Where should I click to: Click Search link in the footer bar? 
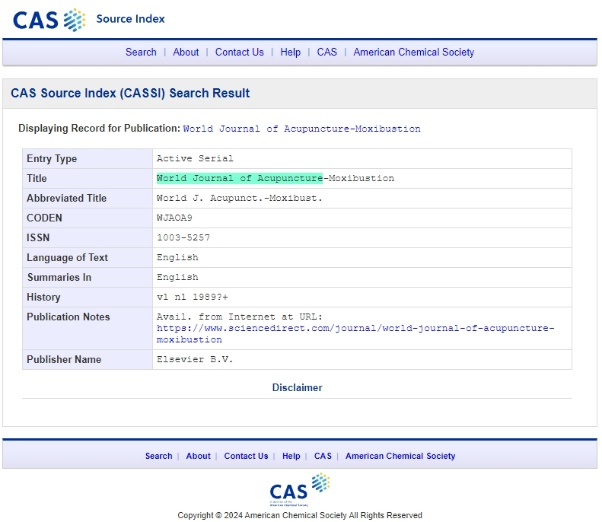(159, 456)
